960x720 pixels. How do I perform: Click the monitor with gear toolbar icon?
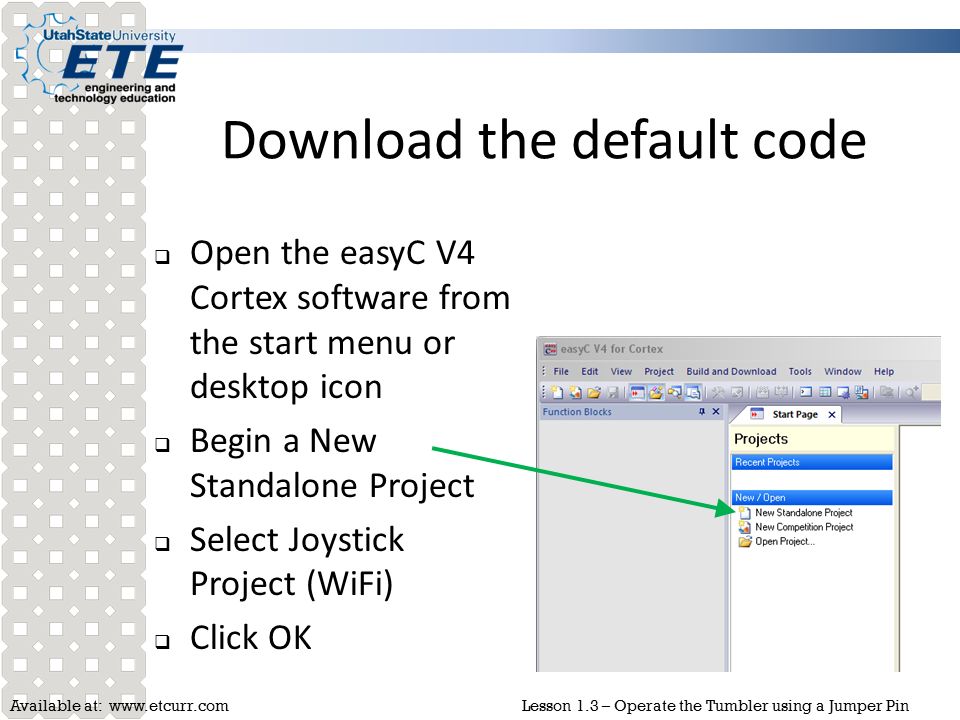pyautogui.click(x=844, y=392)
